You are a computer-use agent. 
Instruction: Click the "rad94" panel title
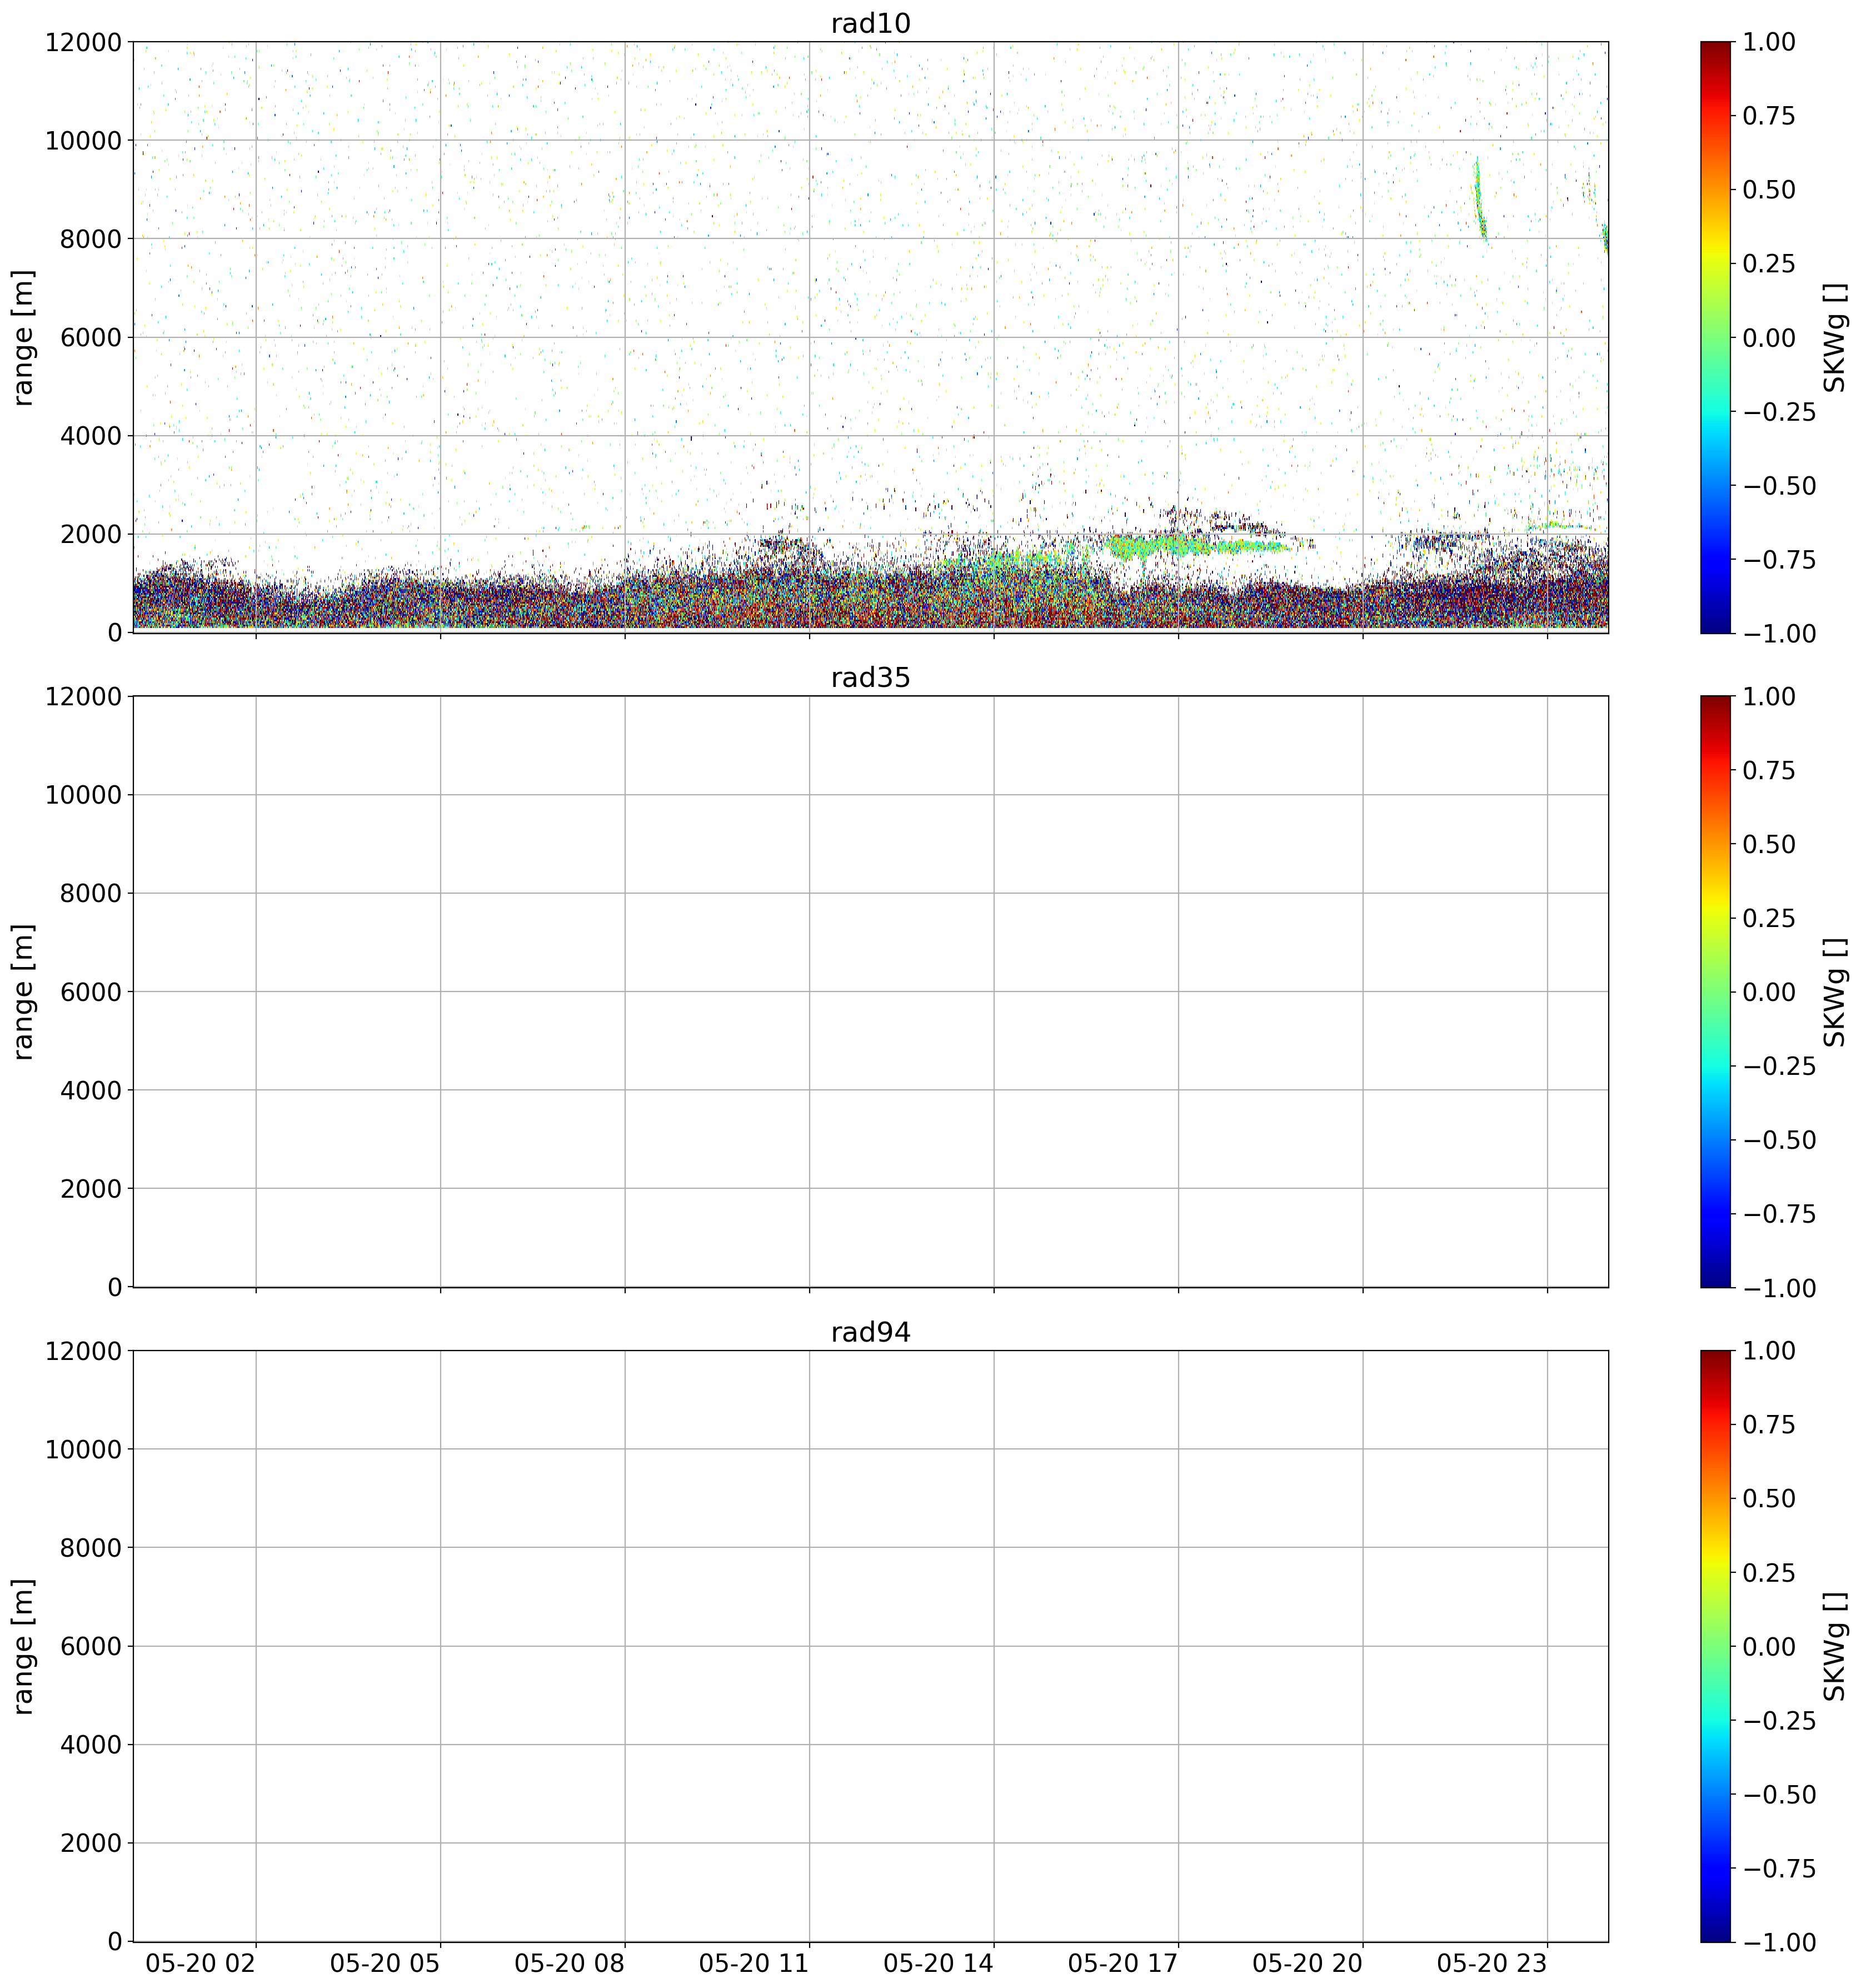870,1332
